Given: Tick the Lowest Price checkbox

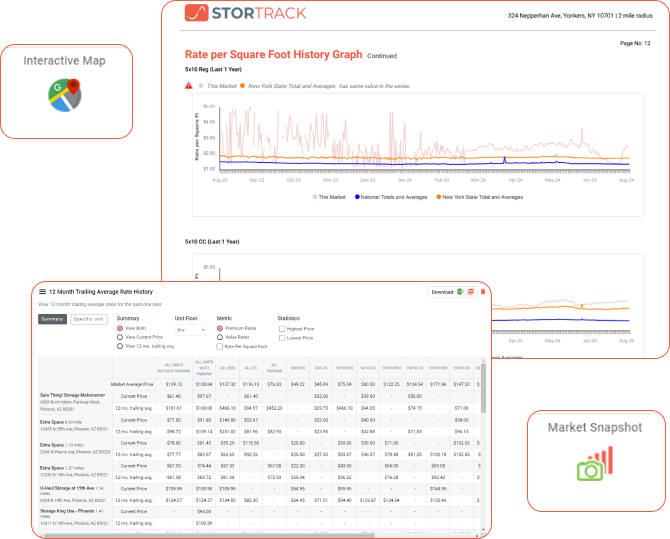Looking at the screenshot, I should (281, 338).
